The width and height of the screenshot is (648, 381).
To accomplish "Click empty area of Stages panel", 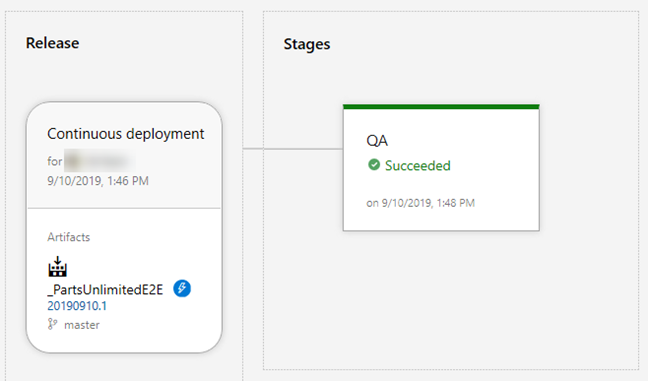I will pyautogui.click(x=455, y=302).
